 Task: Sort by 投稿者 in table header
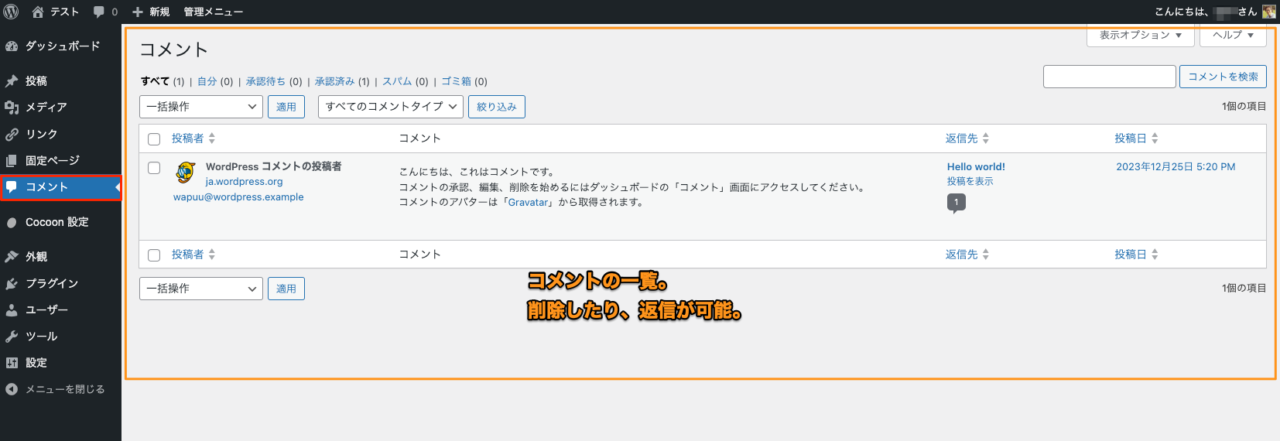(x=193, y=138)
